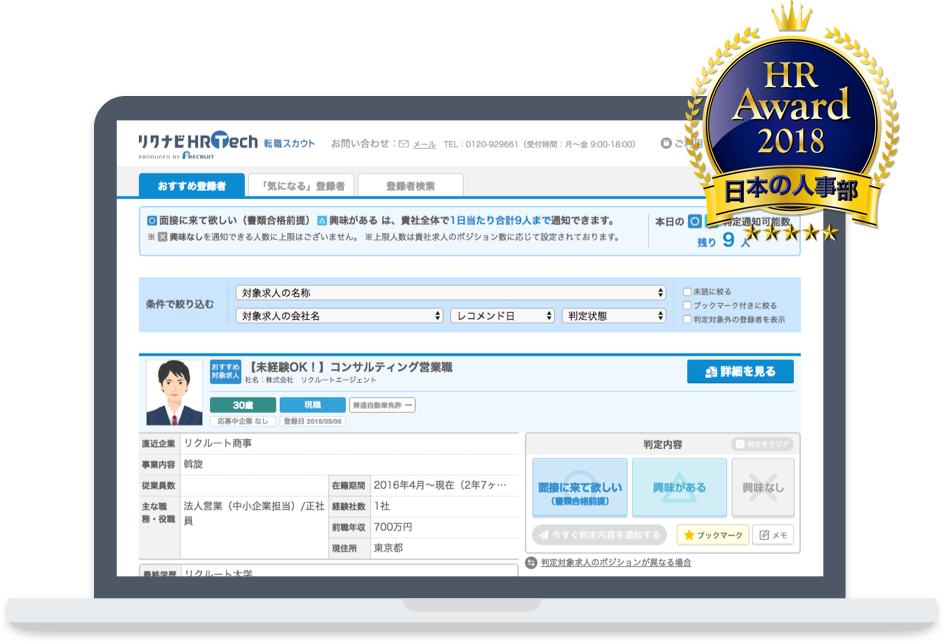Open the 対象求人の名称 dropdown

click(x=450, y=293)
